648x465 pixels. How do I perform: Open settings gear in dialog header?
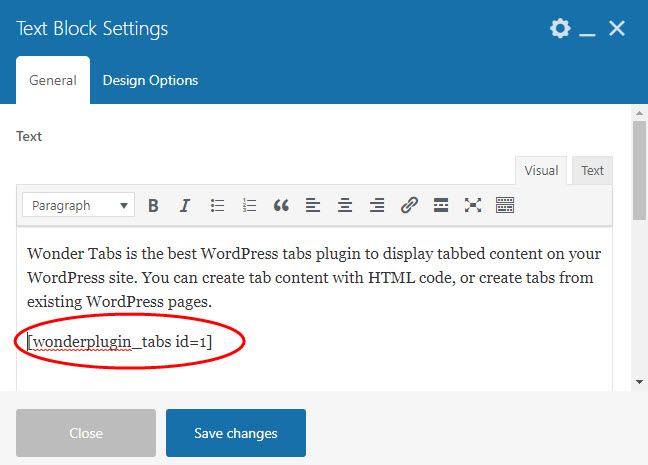tap(560, 29)
